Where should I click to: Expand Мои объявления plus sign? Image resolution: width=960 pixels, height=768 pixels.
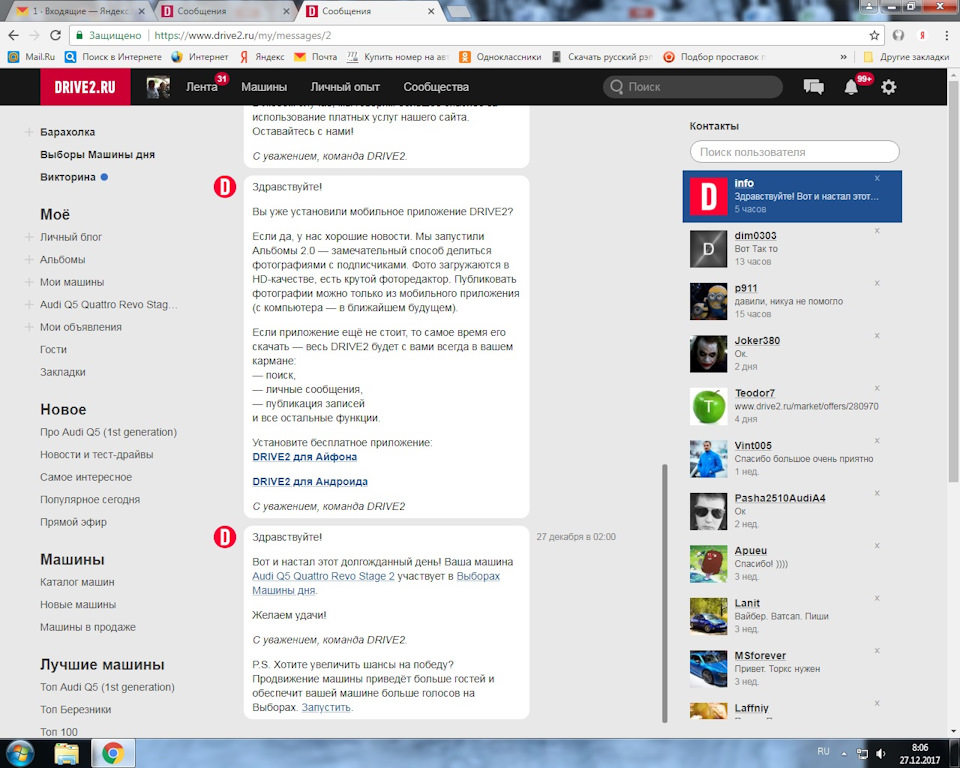[x=29, y=327]
